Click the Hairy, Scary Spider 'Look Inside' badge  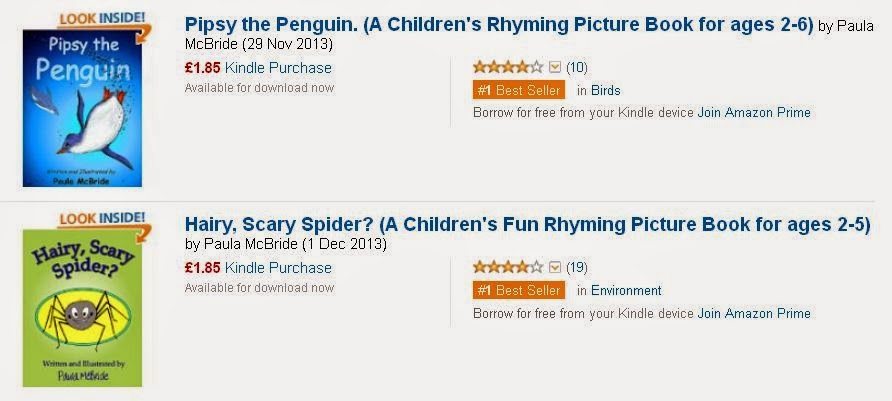100,218
